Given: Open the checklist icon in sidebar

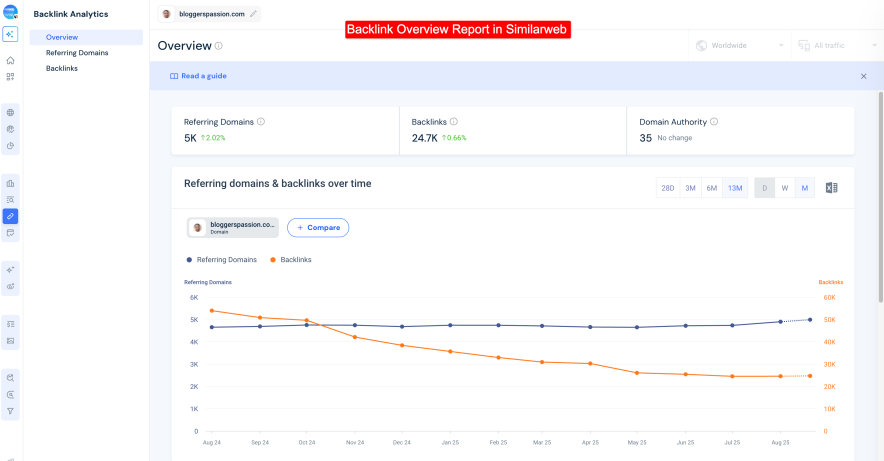Looking at the screenshot, I should [10, 324].
